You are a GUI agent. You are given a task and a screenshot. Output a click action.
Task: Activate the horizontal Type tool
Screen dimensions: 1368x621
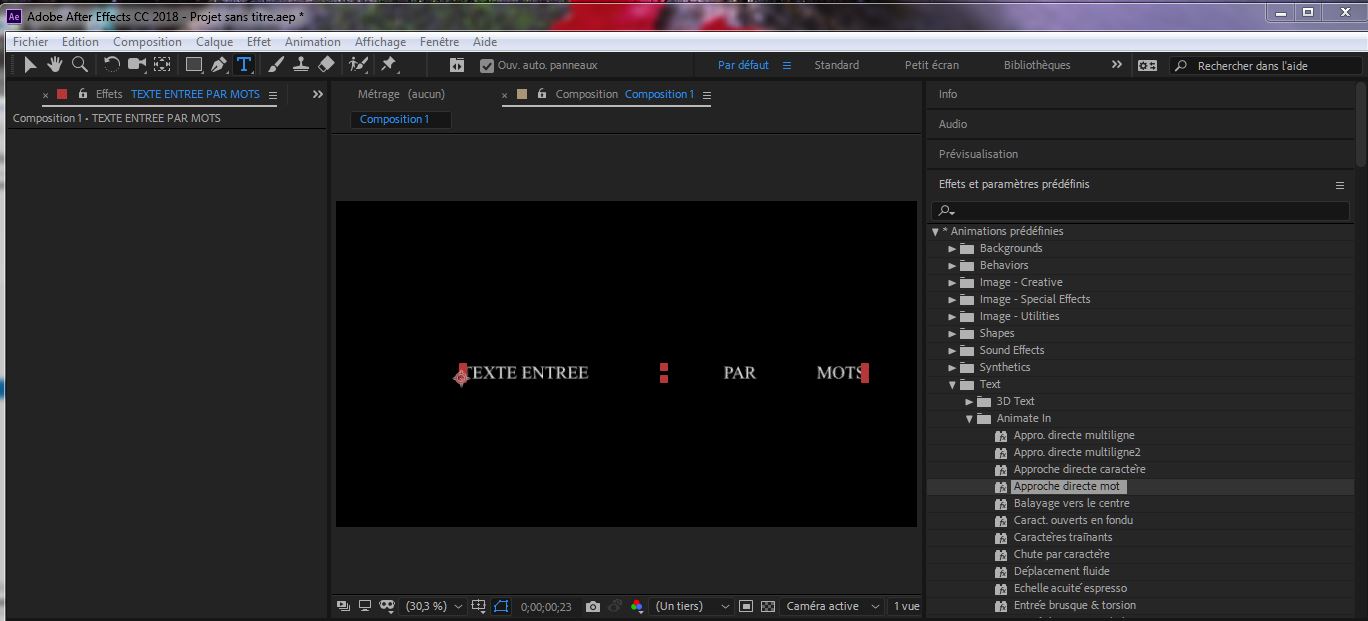pos(244,65)
